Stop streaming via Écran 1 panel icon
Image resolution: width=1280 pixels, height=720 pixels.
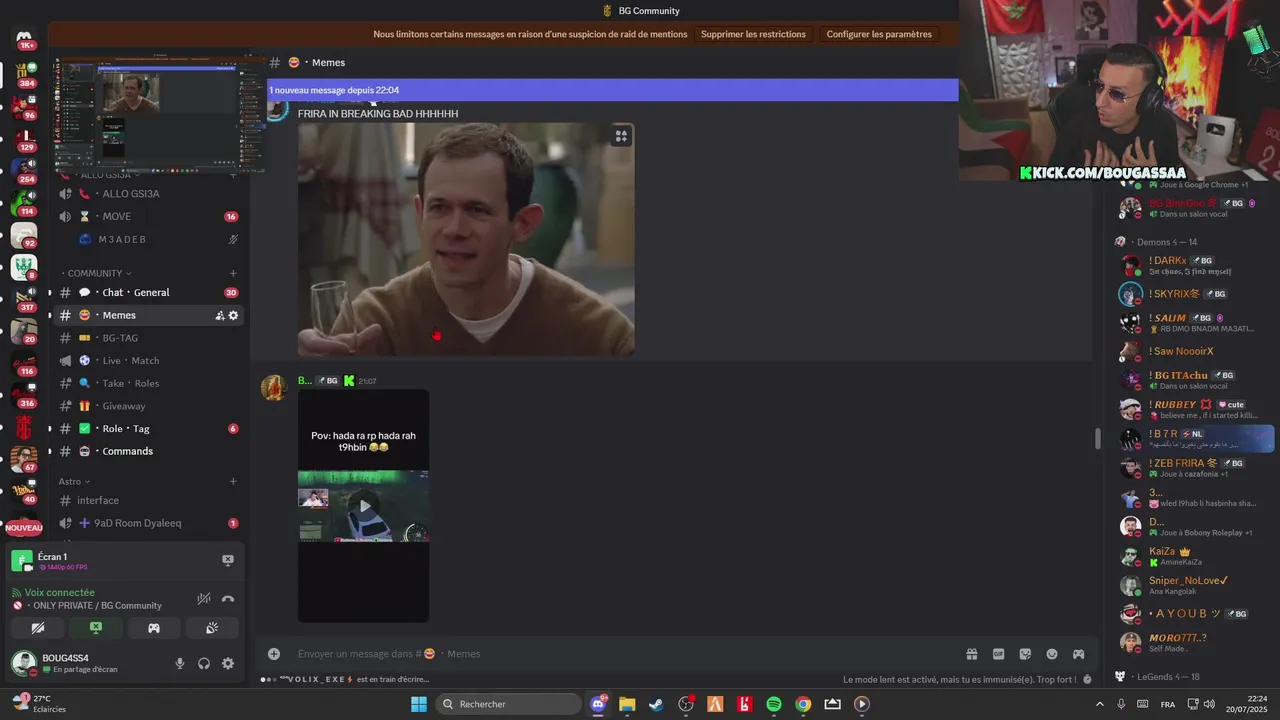pos(228,560)
